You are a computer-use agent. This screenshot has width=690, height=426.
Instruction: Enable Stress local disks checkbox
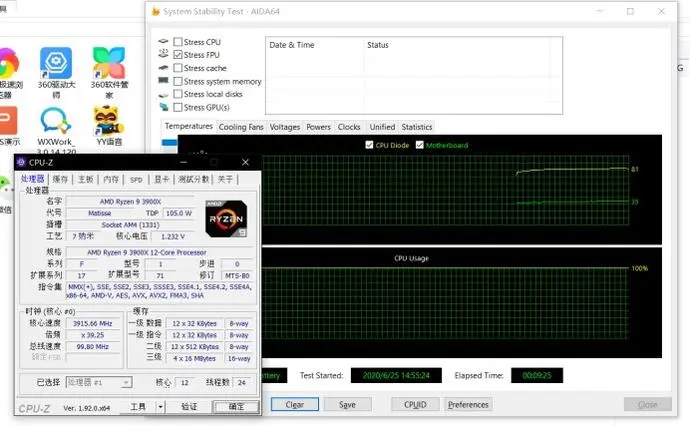point(178,94)
